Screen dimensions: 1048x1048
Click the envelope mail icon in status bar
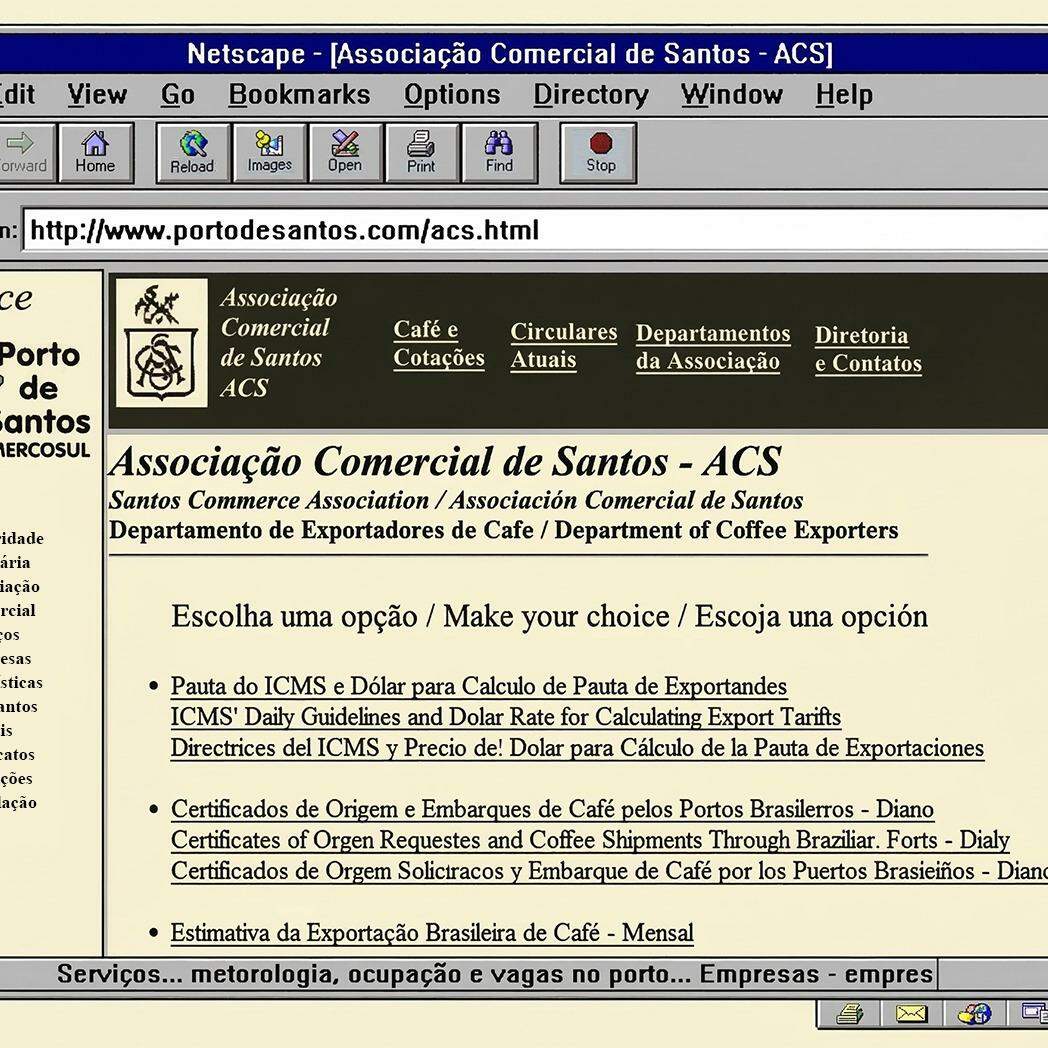click(912, 1015)
